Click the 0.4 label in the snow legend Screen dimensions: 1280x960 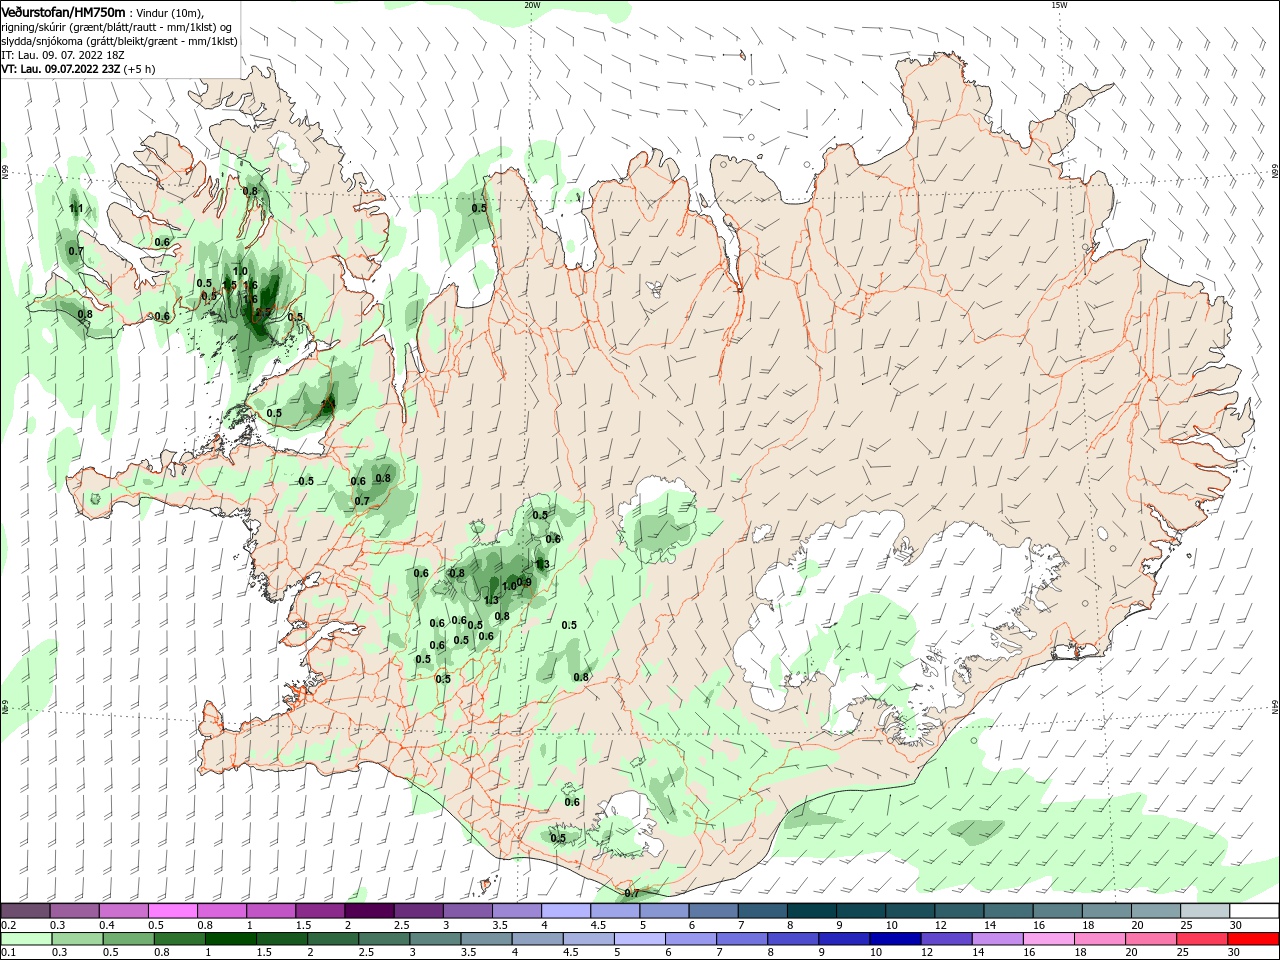pos(107,925)
